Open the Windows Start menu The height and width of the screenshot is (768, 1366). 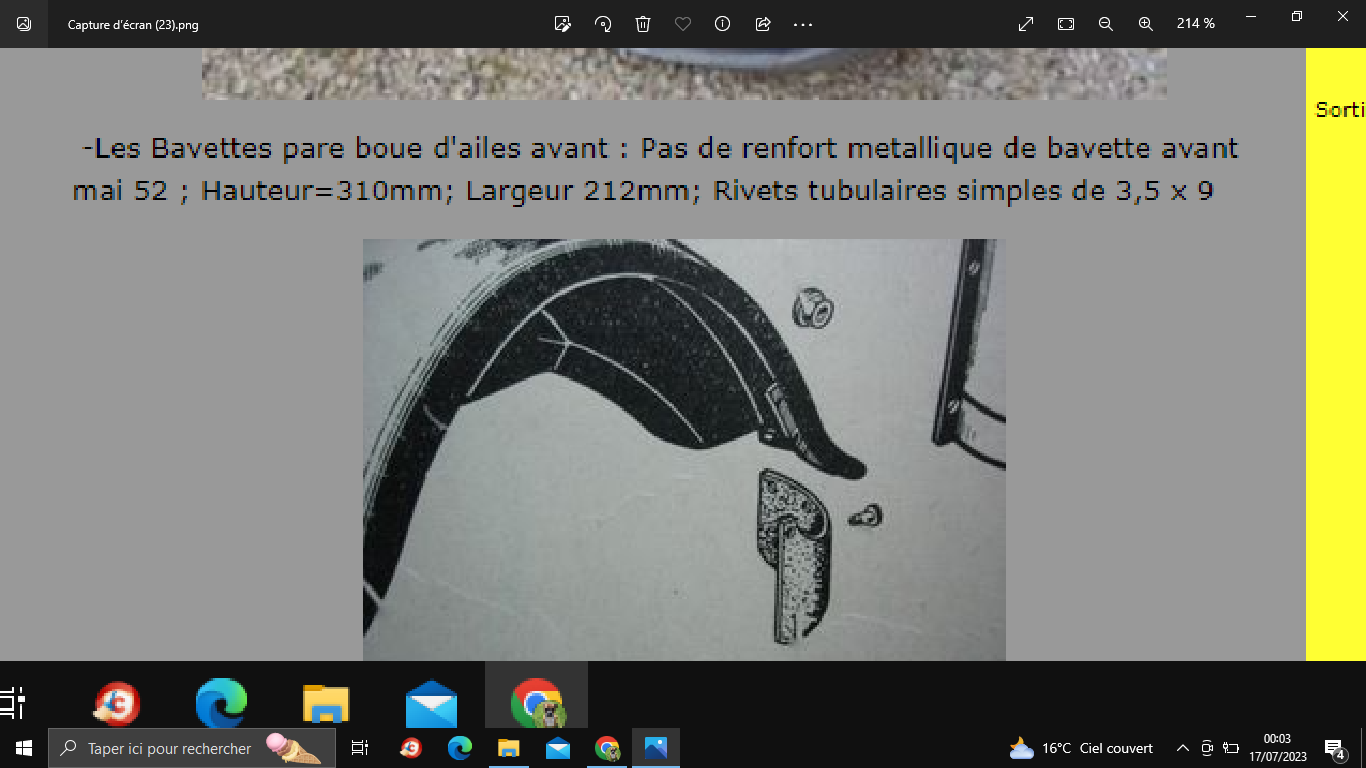[x=24, y=748]
